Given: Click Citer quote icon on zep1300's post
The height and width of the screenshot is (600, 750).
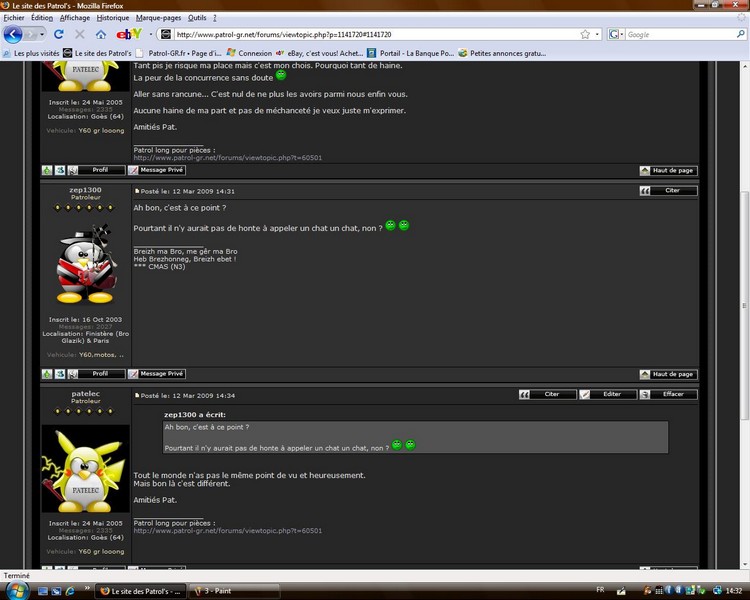Looking at the screenshot, I should coord(668,190).
